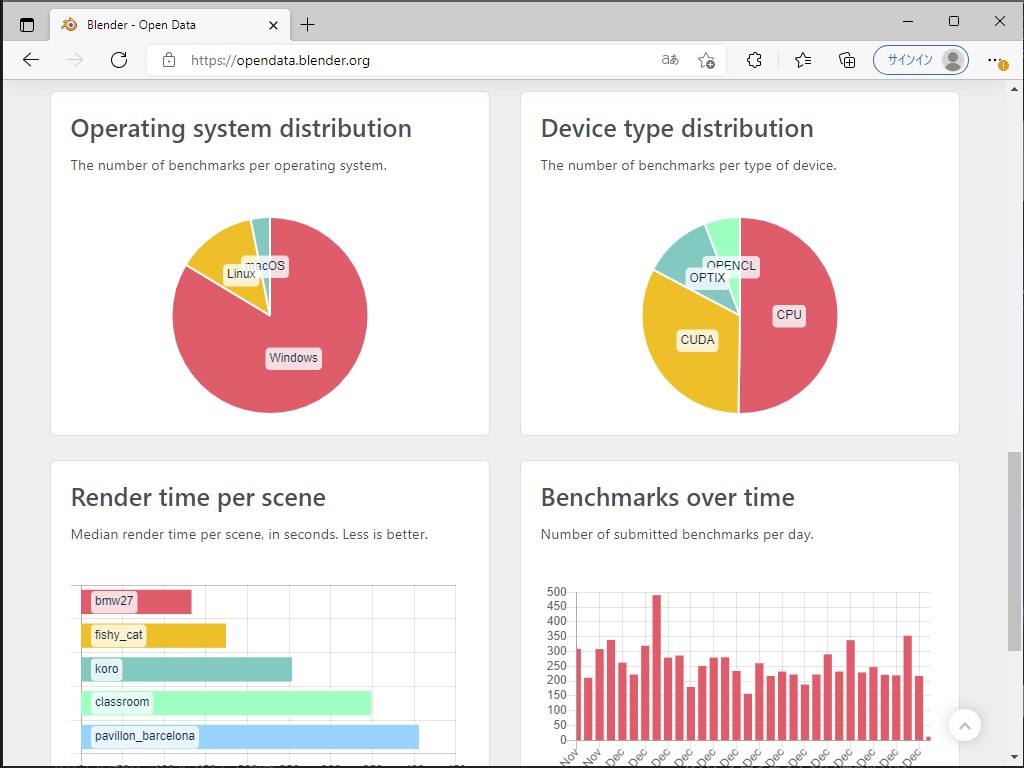Open the Favorites list icon
Image resolution: width=1024 pixels, height=768 pixels.
(803, 60)
